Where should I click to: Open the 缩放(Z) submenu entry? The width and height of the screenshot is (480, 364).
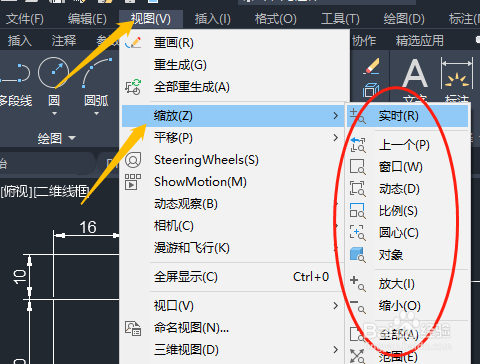[233, 116]
